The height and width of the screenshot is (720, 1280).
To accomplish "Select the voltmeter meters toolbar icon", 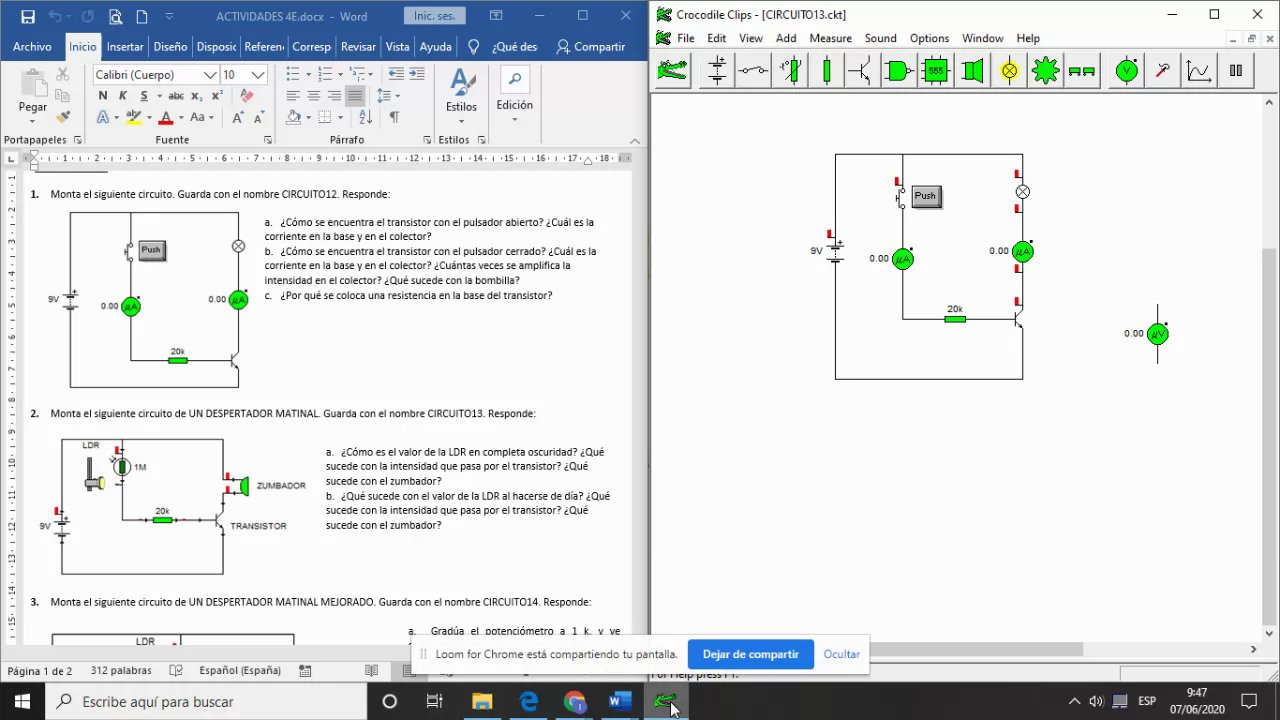I will click(1127, 71).
